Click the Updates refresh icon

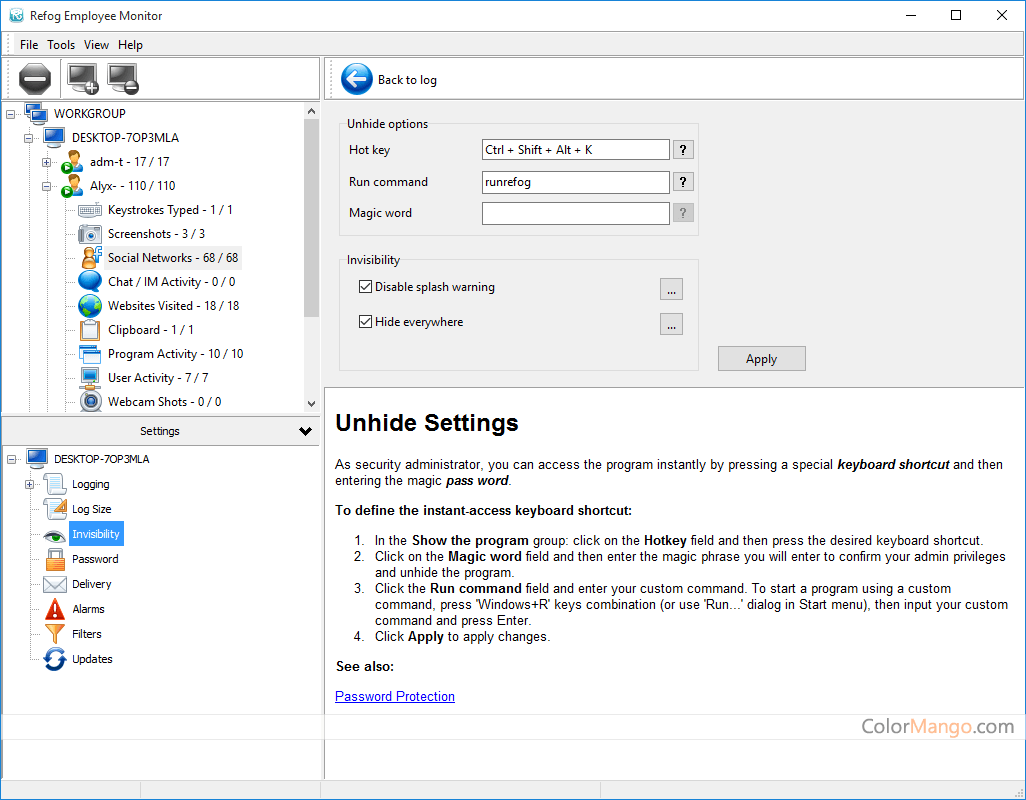pos(55,659)
